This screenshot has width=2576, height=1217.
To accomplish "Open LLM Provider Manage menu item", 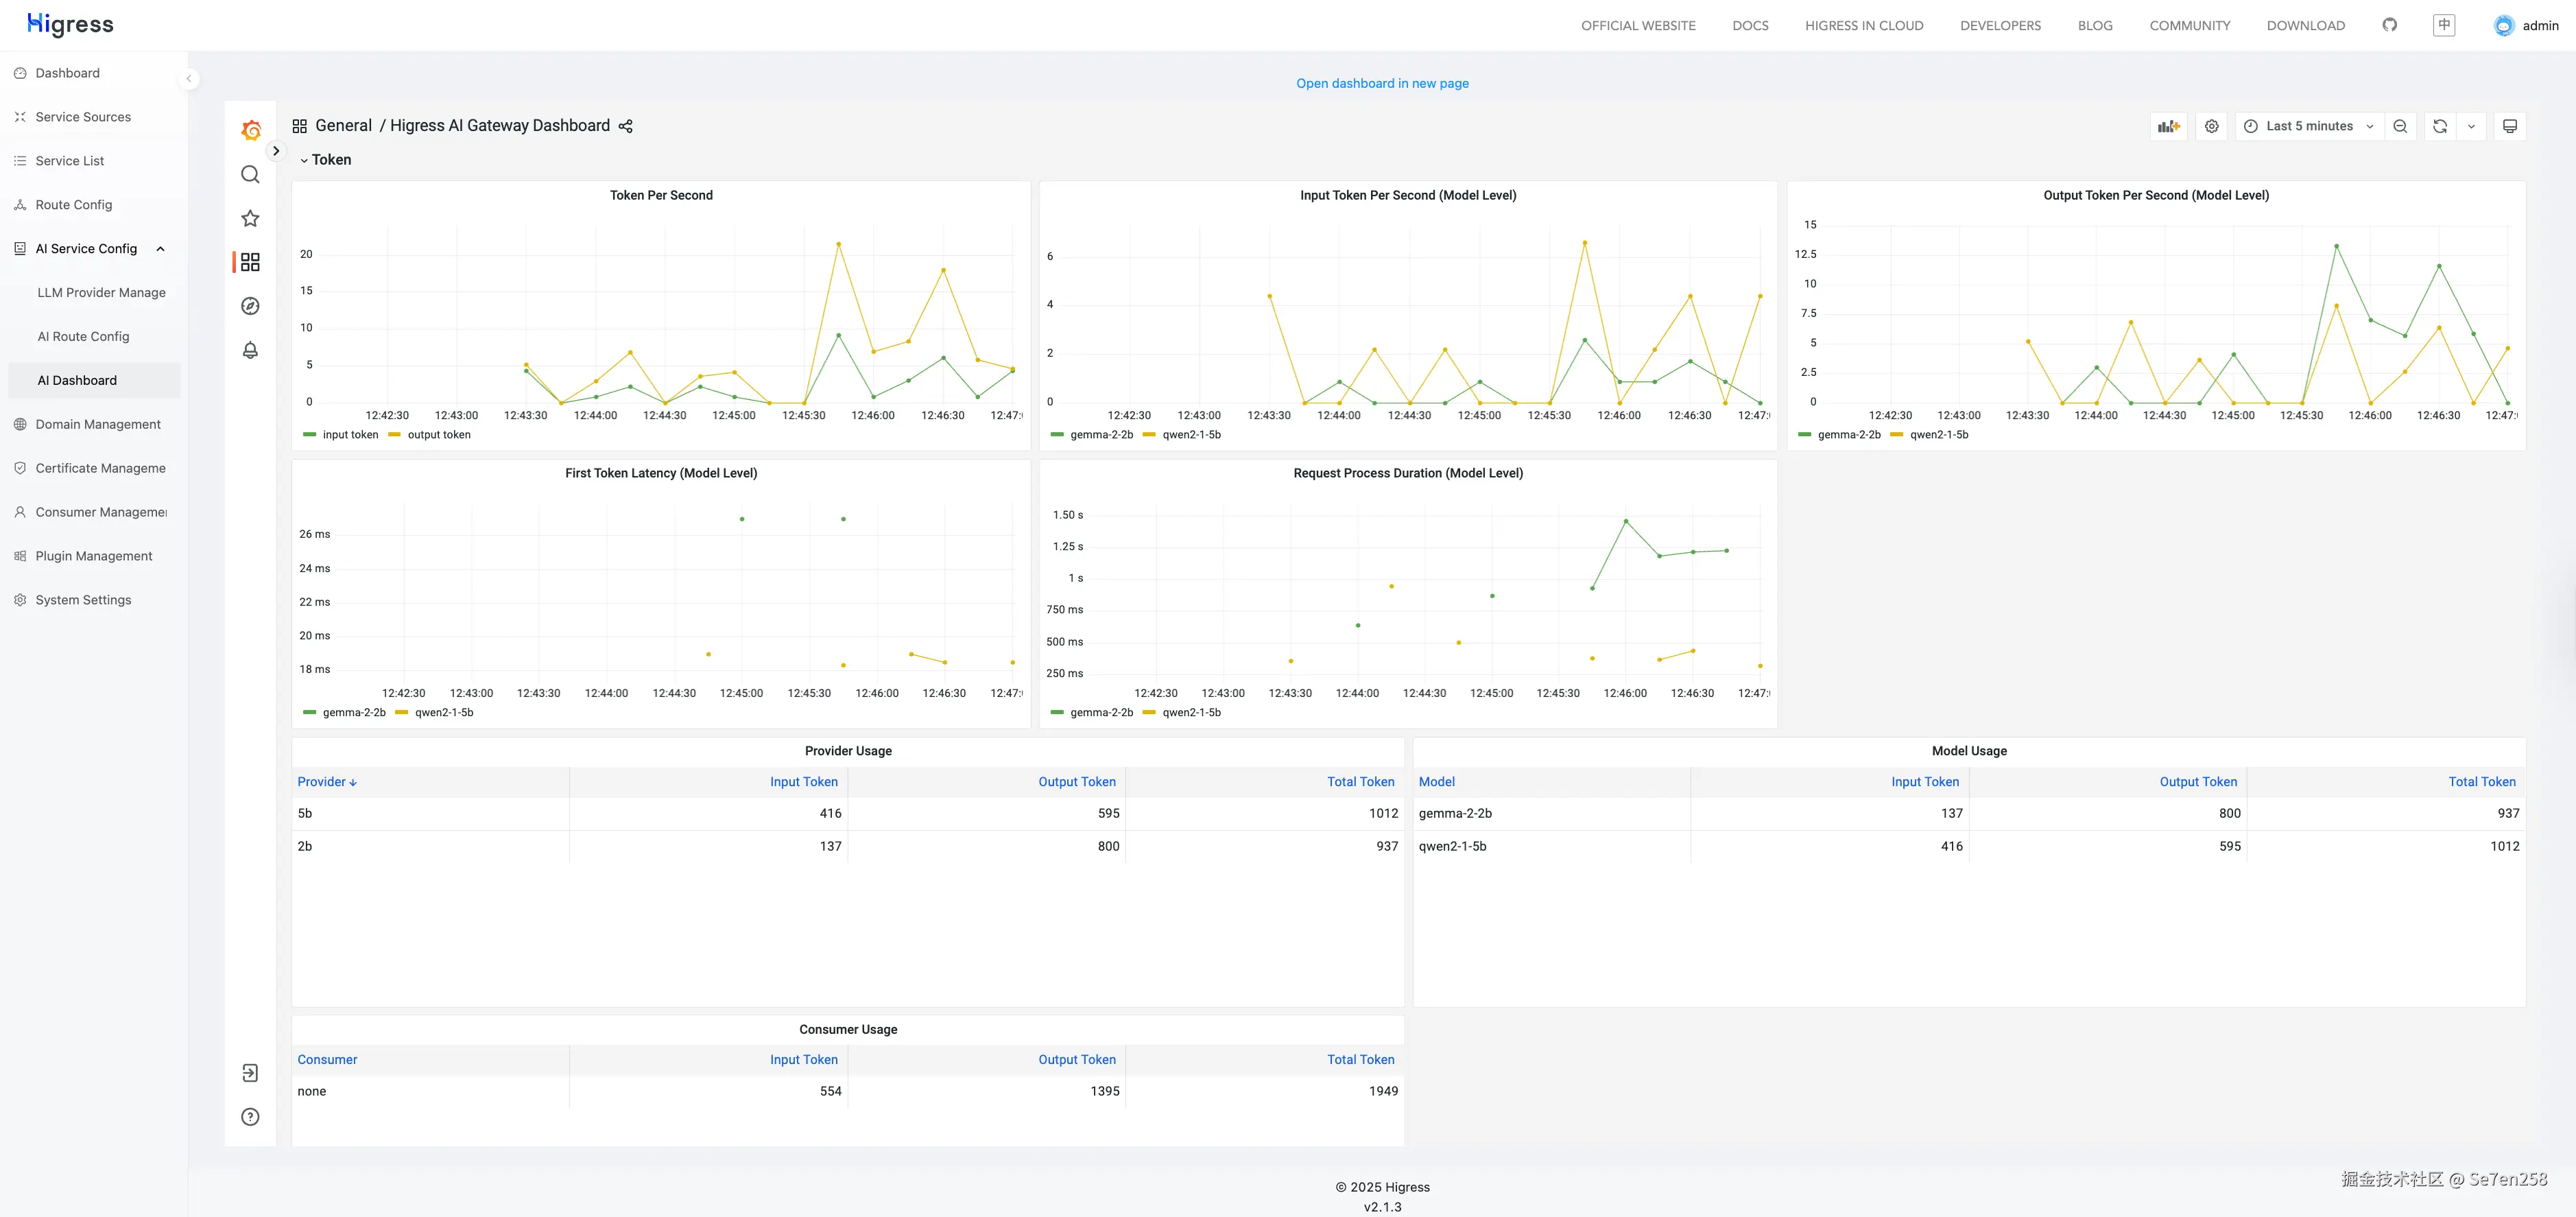I will [101, 293].
